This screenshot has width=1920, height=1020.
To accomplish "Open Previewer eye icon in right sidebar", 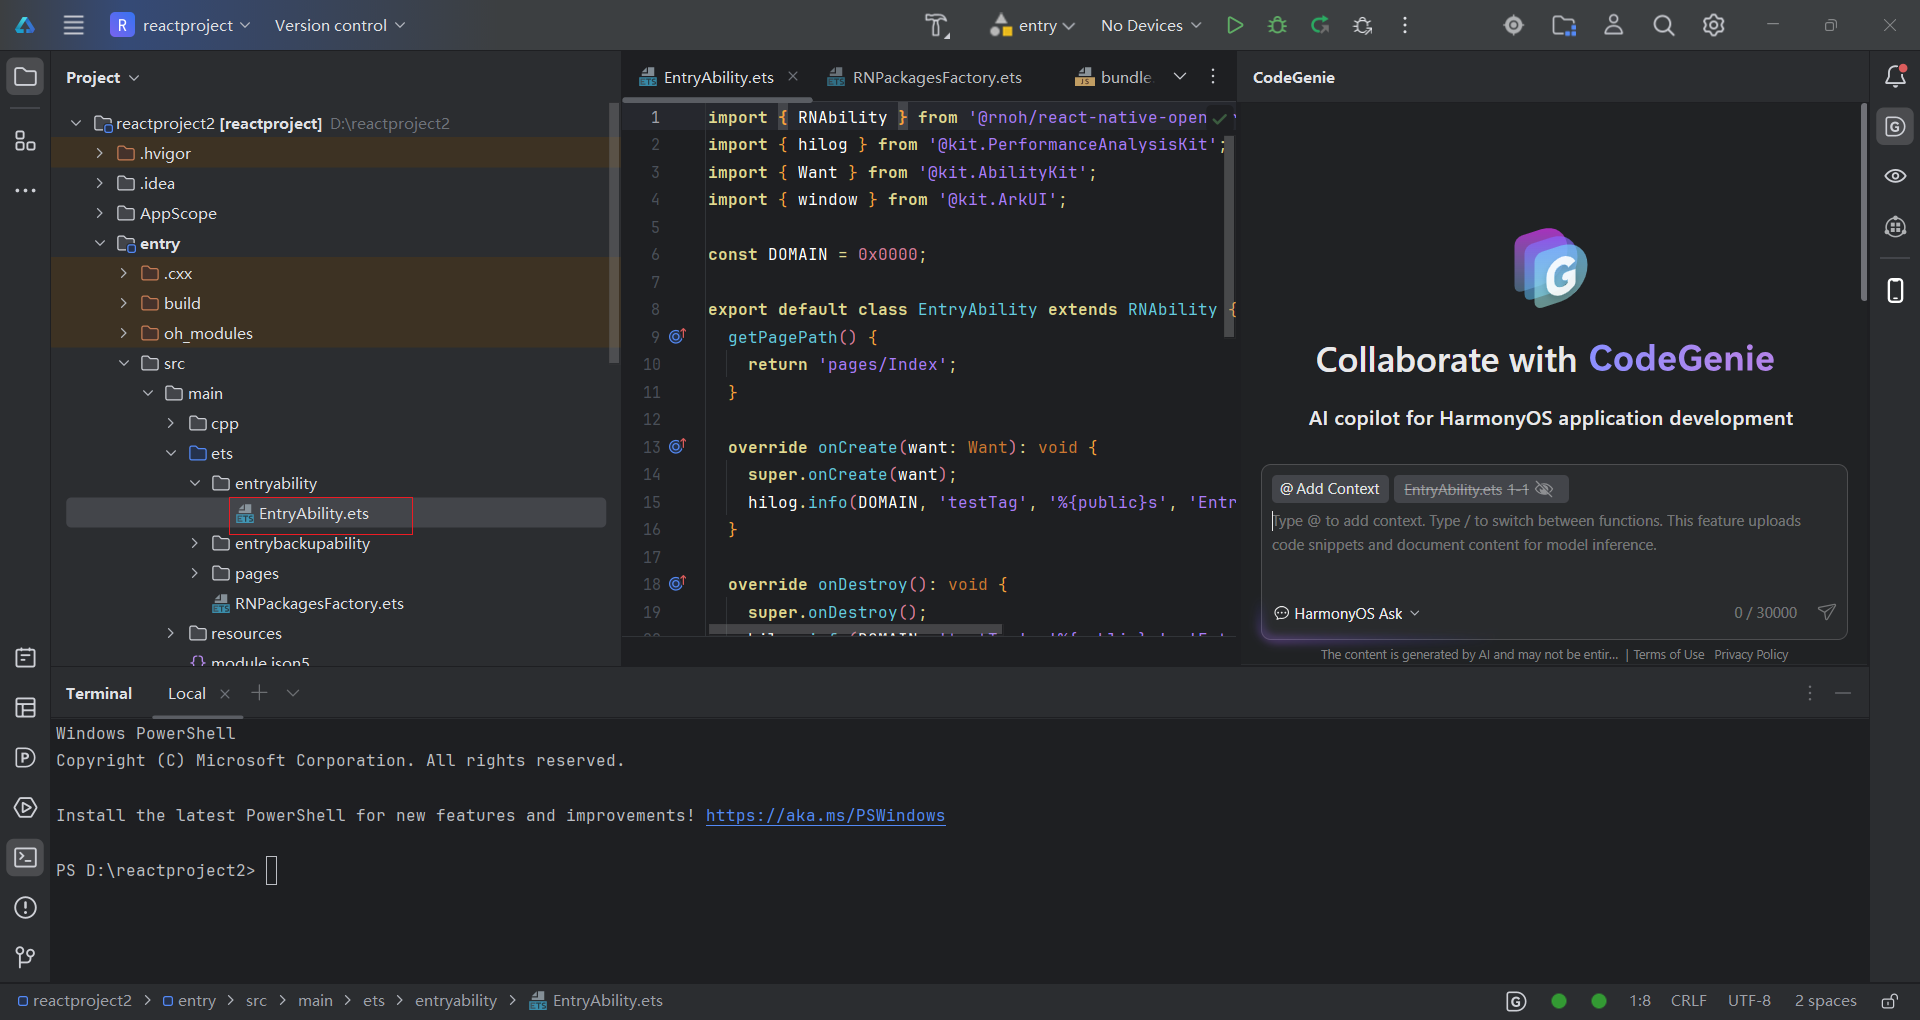I will click(1895, 176).
